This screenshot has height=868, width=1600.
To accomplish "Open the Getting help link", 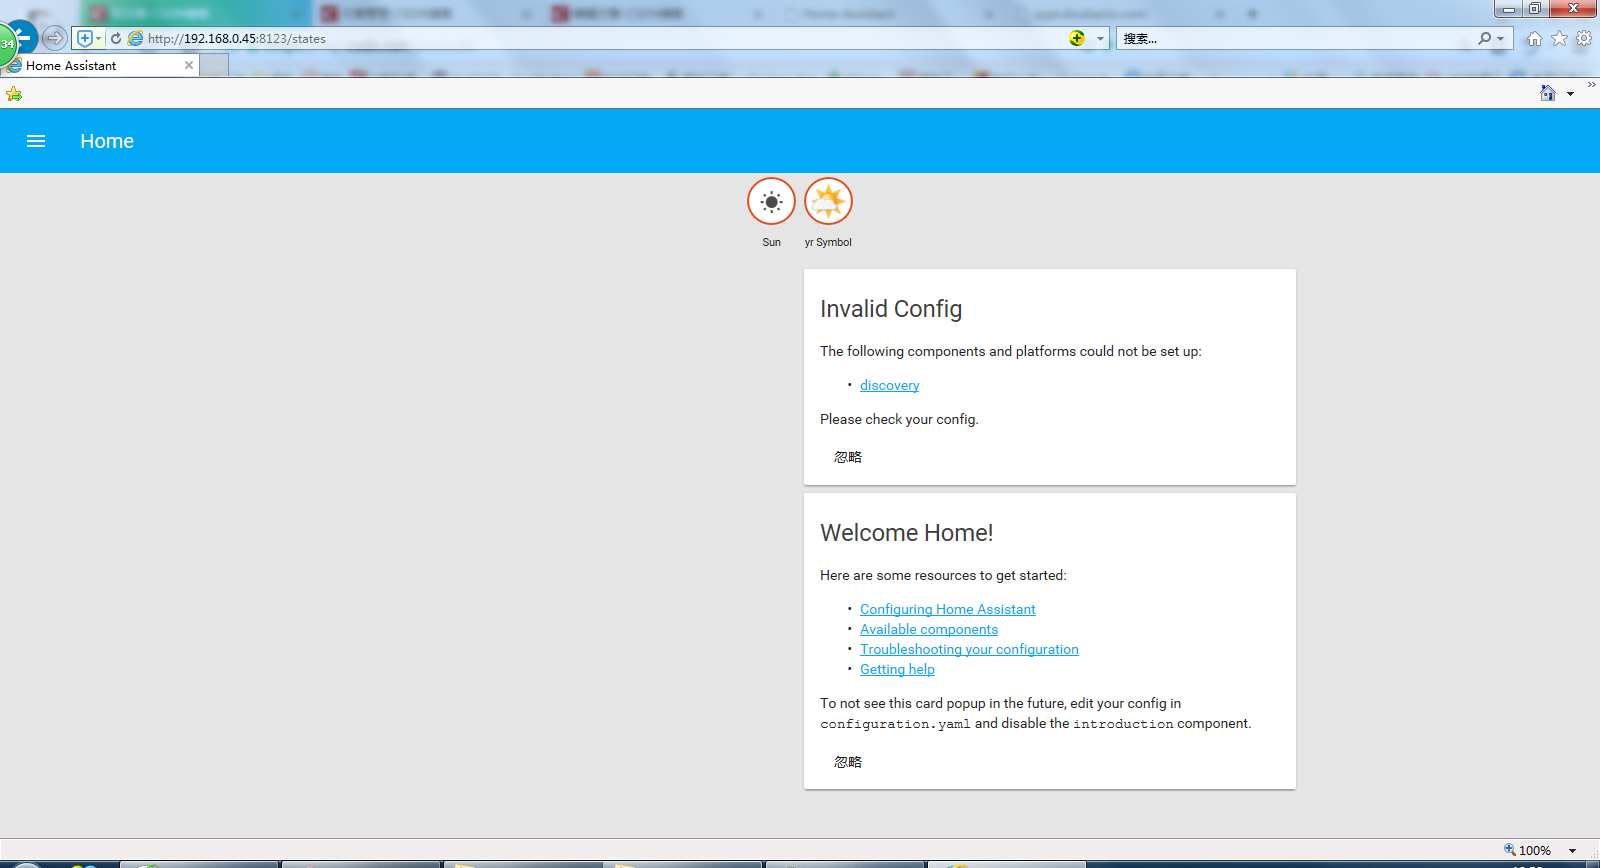I will [897, 669].
